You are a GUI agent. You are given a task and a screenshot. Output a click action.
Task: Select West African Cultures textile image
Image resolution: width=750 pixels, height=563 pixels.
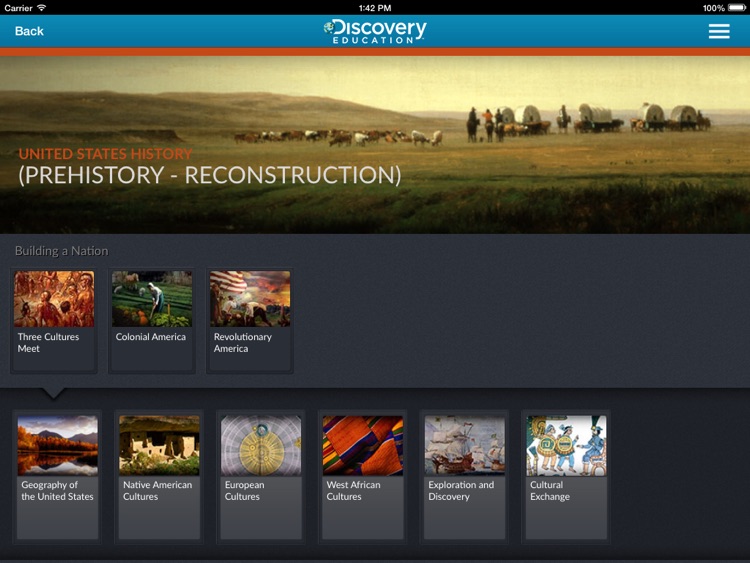(x=363, y=445)
